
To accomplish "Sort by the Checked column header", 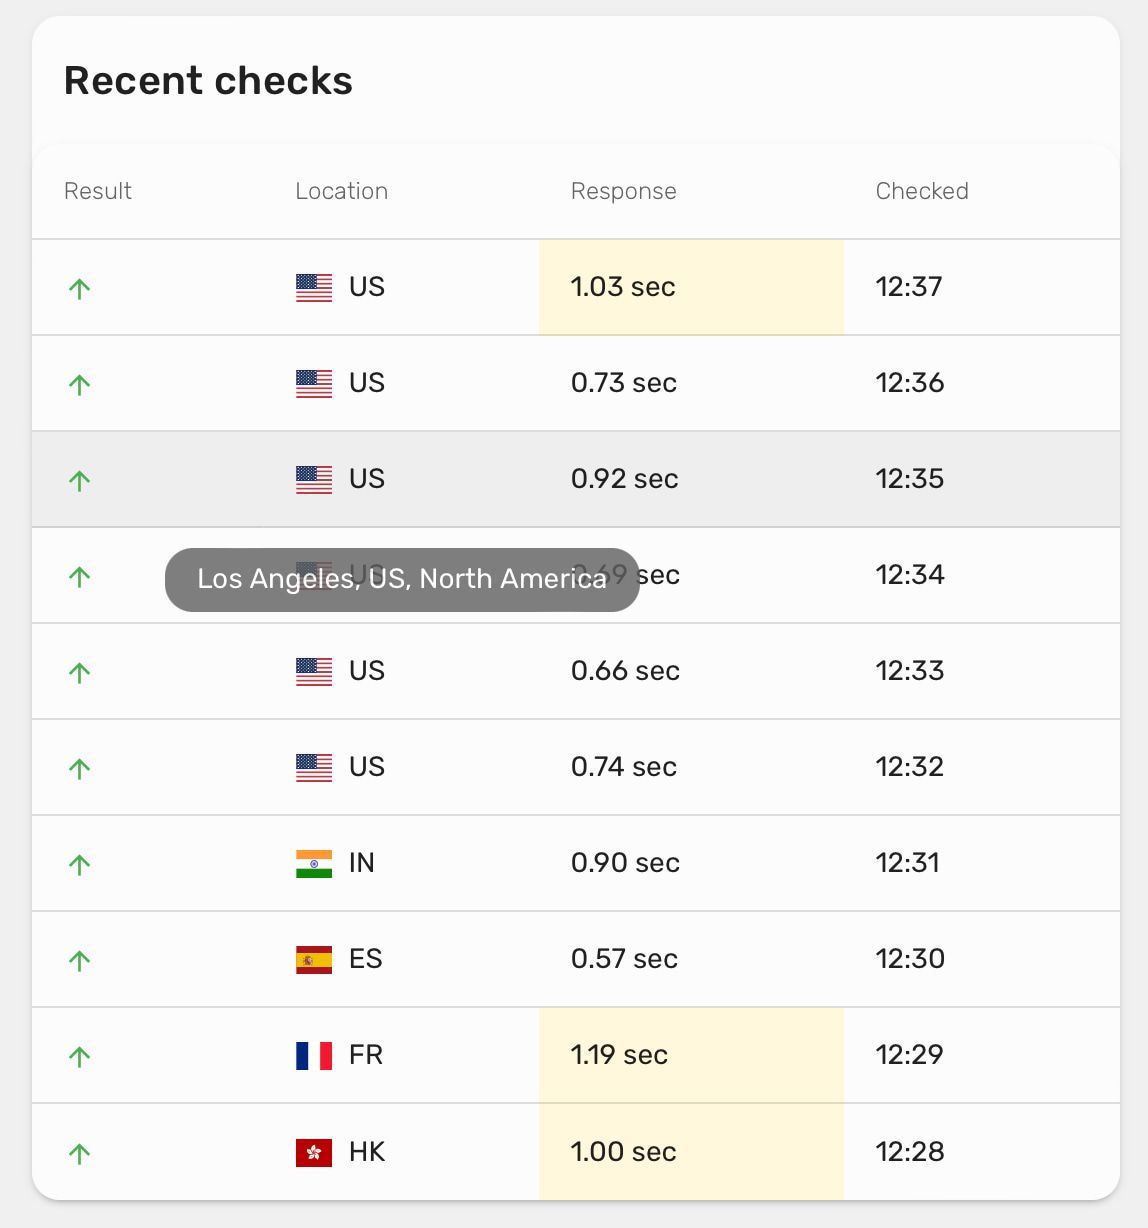I will (x=921, y=191).
